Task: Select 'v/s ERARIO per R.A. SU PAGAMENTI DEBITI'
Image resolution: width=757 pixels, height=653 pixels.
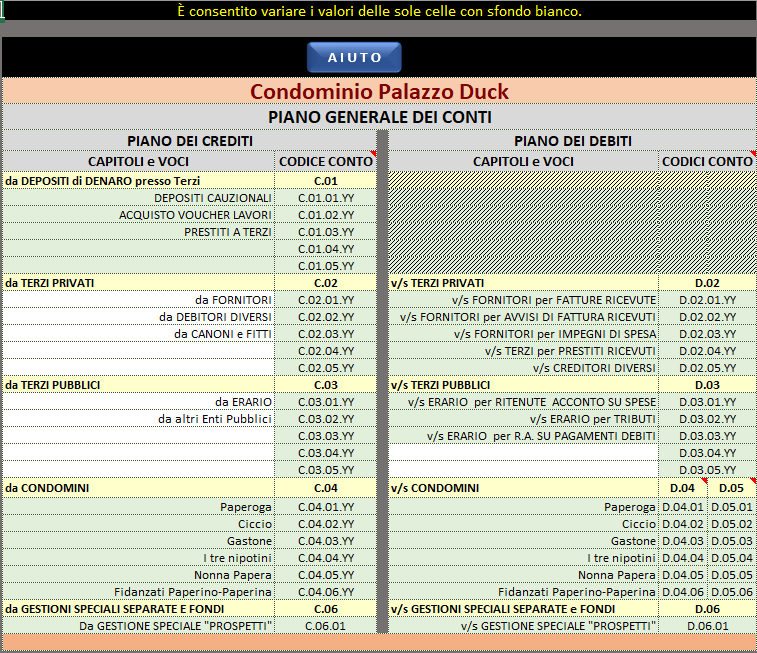Action: click(523, 436)
